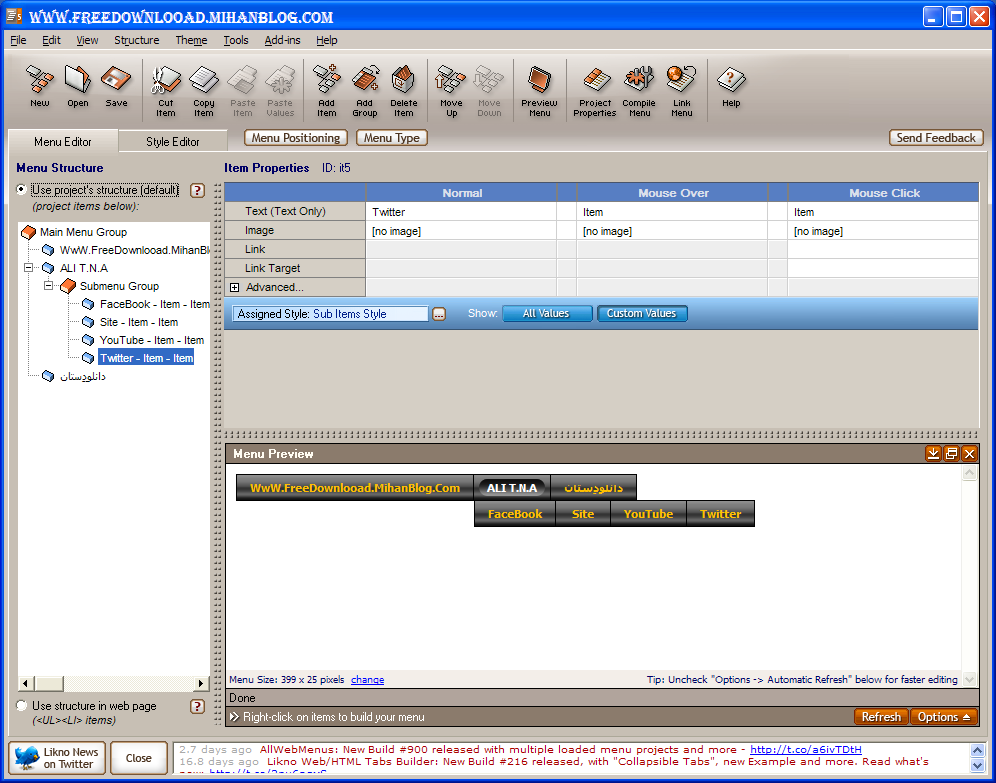The image size is (996, 783).
Task: Click the YouTube item in menu preview
Action: tap(648, 514)
